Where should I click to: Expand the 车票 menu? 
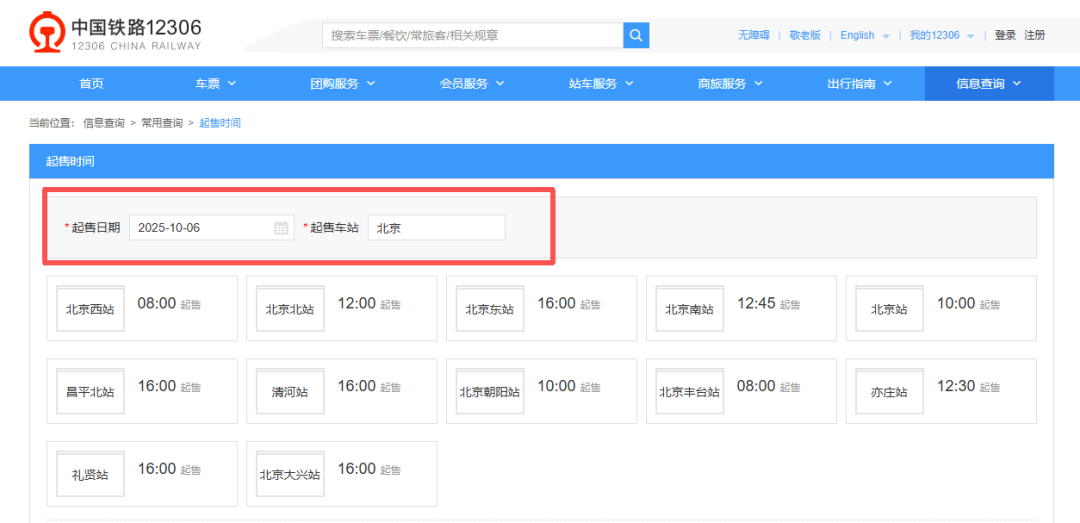coord(215,84)
